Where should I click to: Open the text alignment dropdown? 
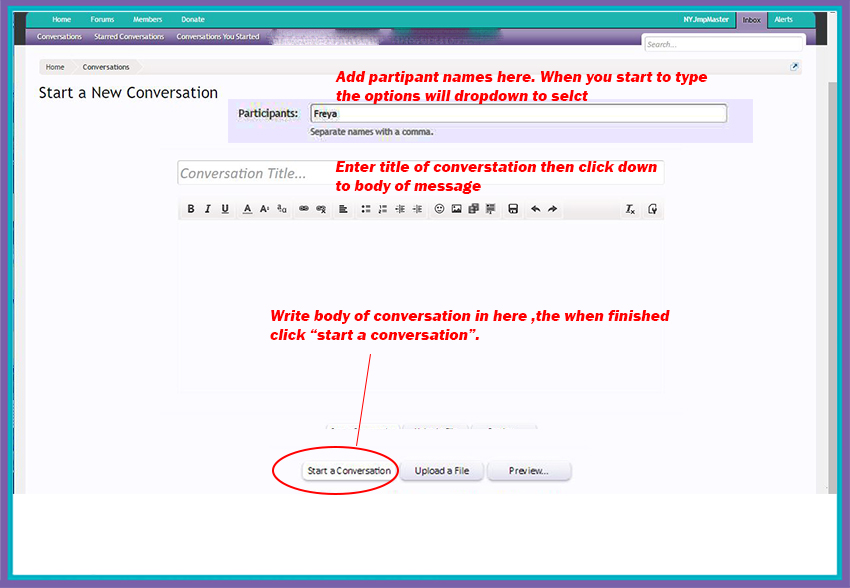coord(342,209)
